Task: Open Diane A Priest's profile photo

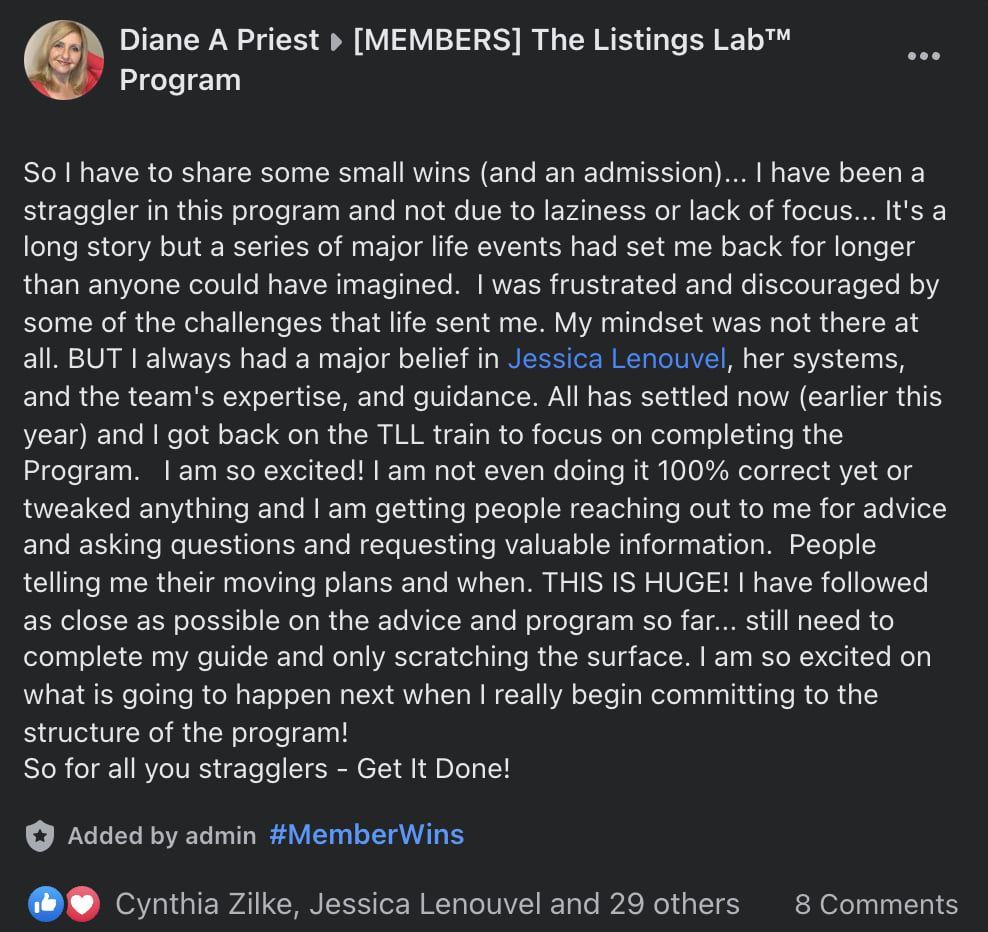Action: [x=64, y=60]
